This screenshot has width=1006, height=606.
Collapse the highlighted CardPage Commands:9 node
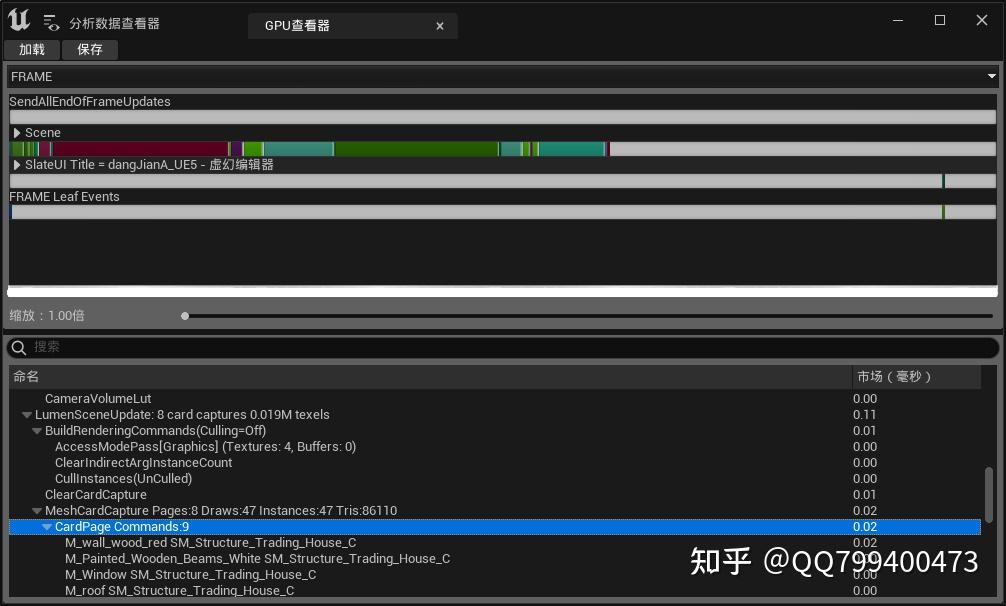tap(47, 526)
